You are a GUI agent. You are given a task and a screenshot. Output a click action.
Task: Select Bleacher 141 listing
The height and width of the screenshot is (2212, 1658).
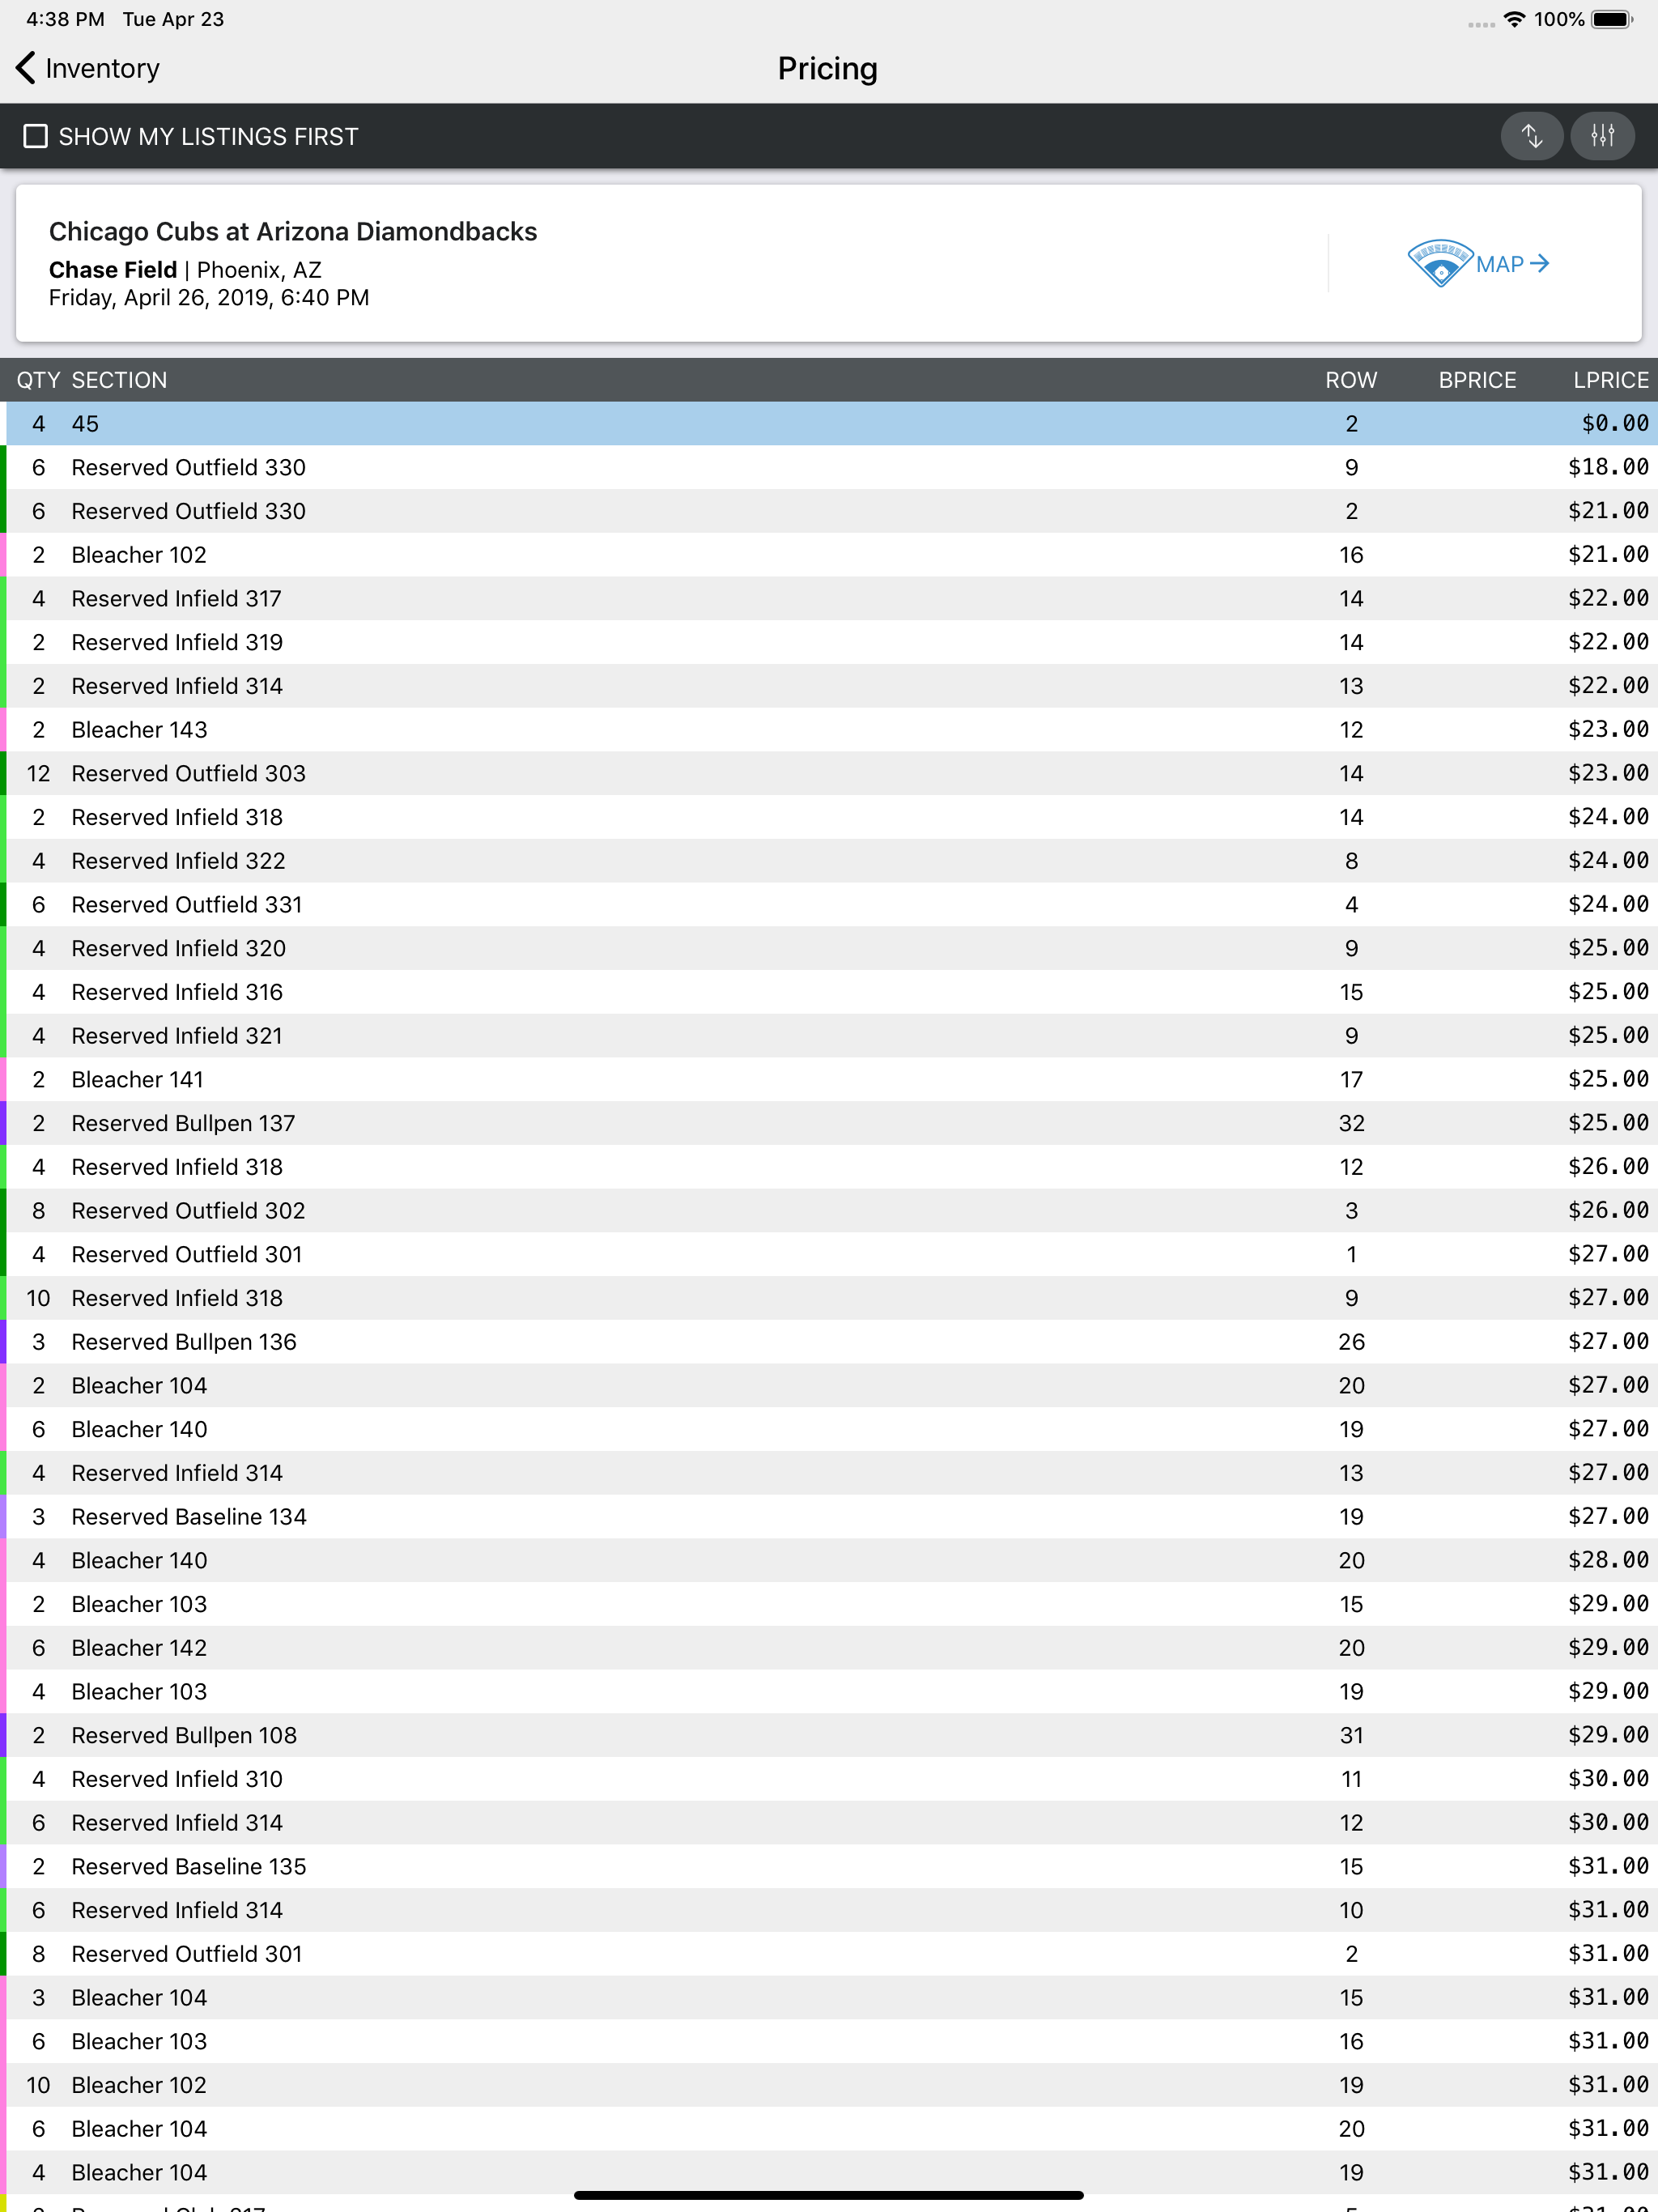coord(829,1080)
